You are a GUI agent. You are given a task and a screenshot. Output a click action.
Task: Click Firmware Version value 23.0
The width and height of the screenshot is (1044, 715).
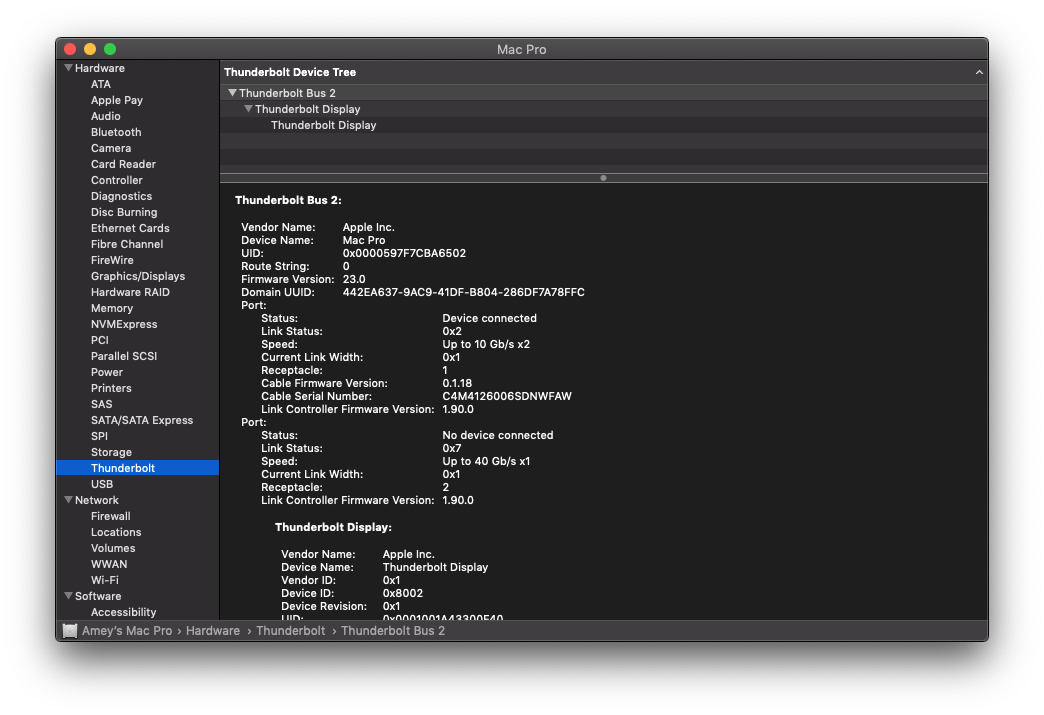[x=354, y=279]
